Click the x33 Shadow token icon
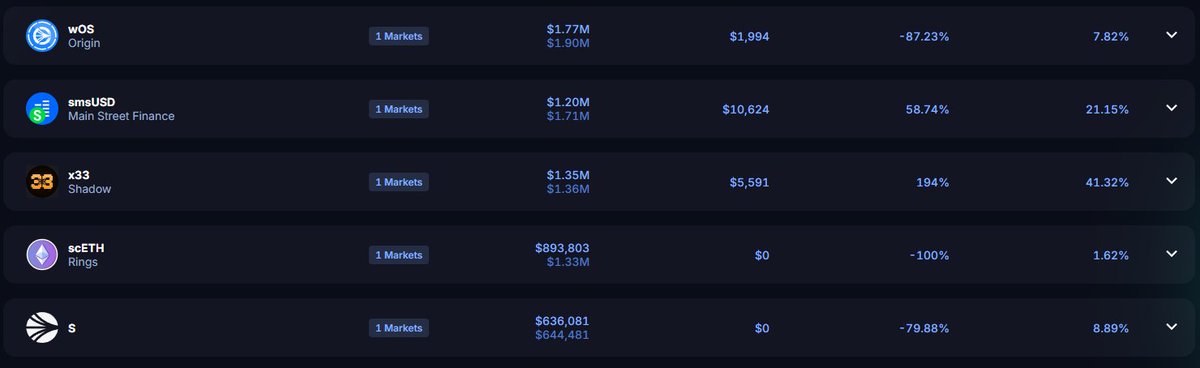Viewport: 1200px width, 368px height. tap(42, 182)
